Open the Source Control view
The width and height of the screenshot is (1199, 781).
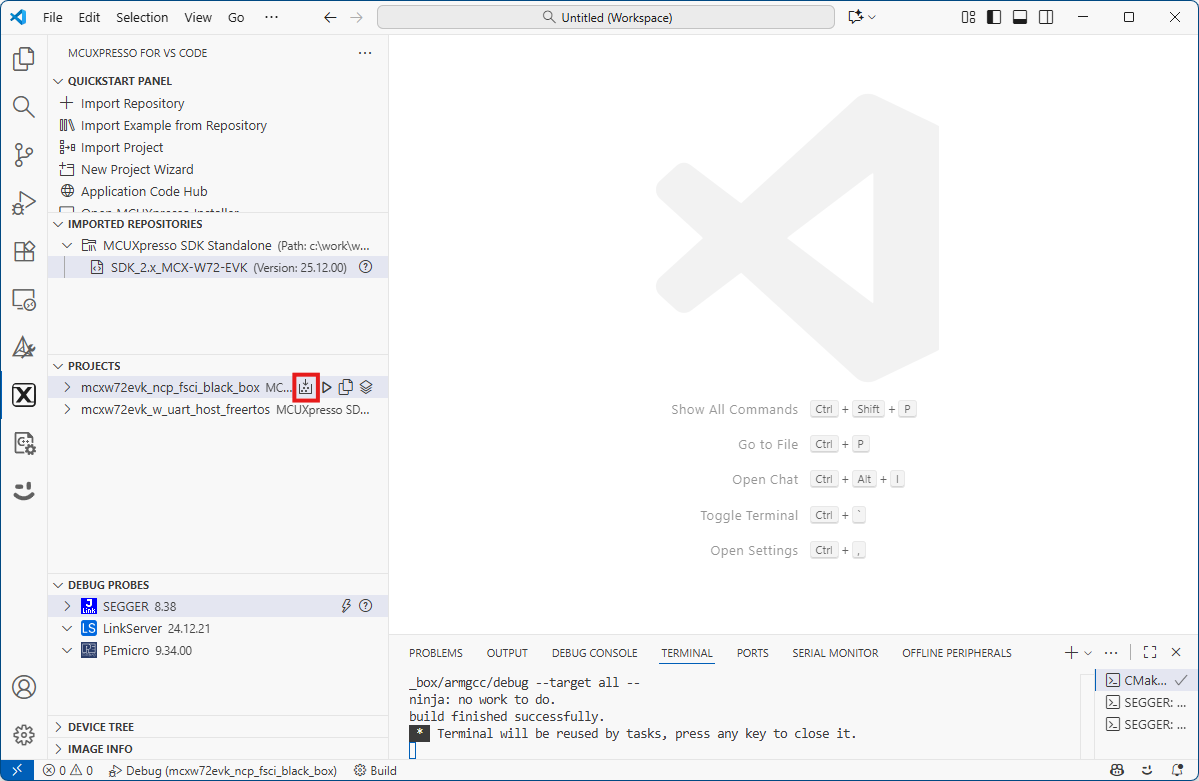click(x=24, y=155)
